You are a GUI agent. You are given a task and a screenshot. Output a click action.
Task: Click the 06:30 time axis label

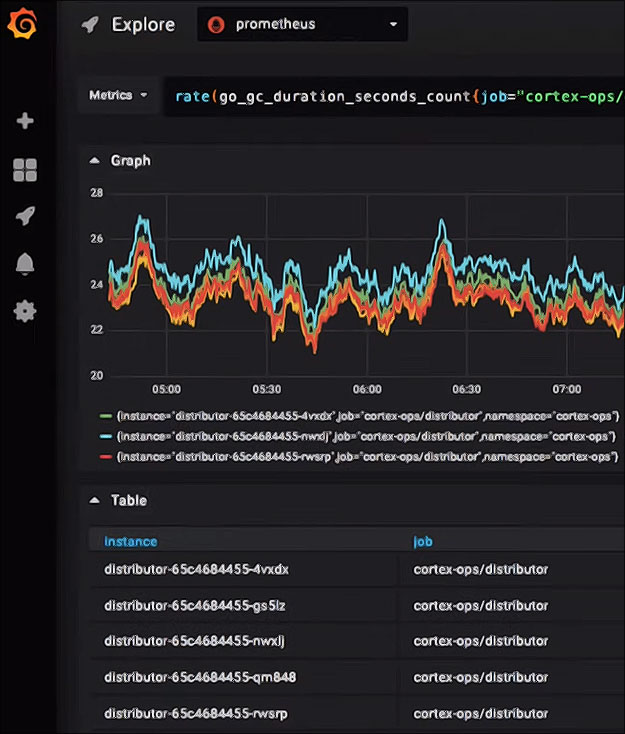tap(466, 389)
